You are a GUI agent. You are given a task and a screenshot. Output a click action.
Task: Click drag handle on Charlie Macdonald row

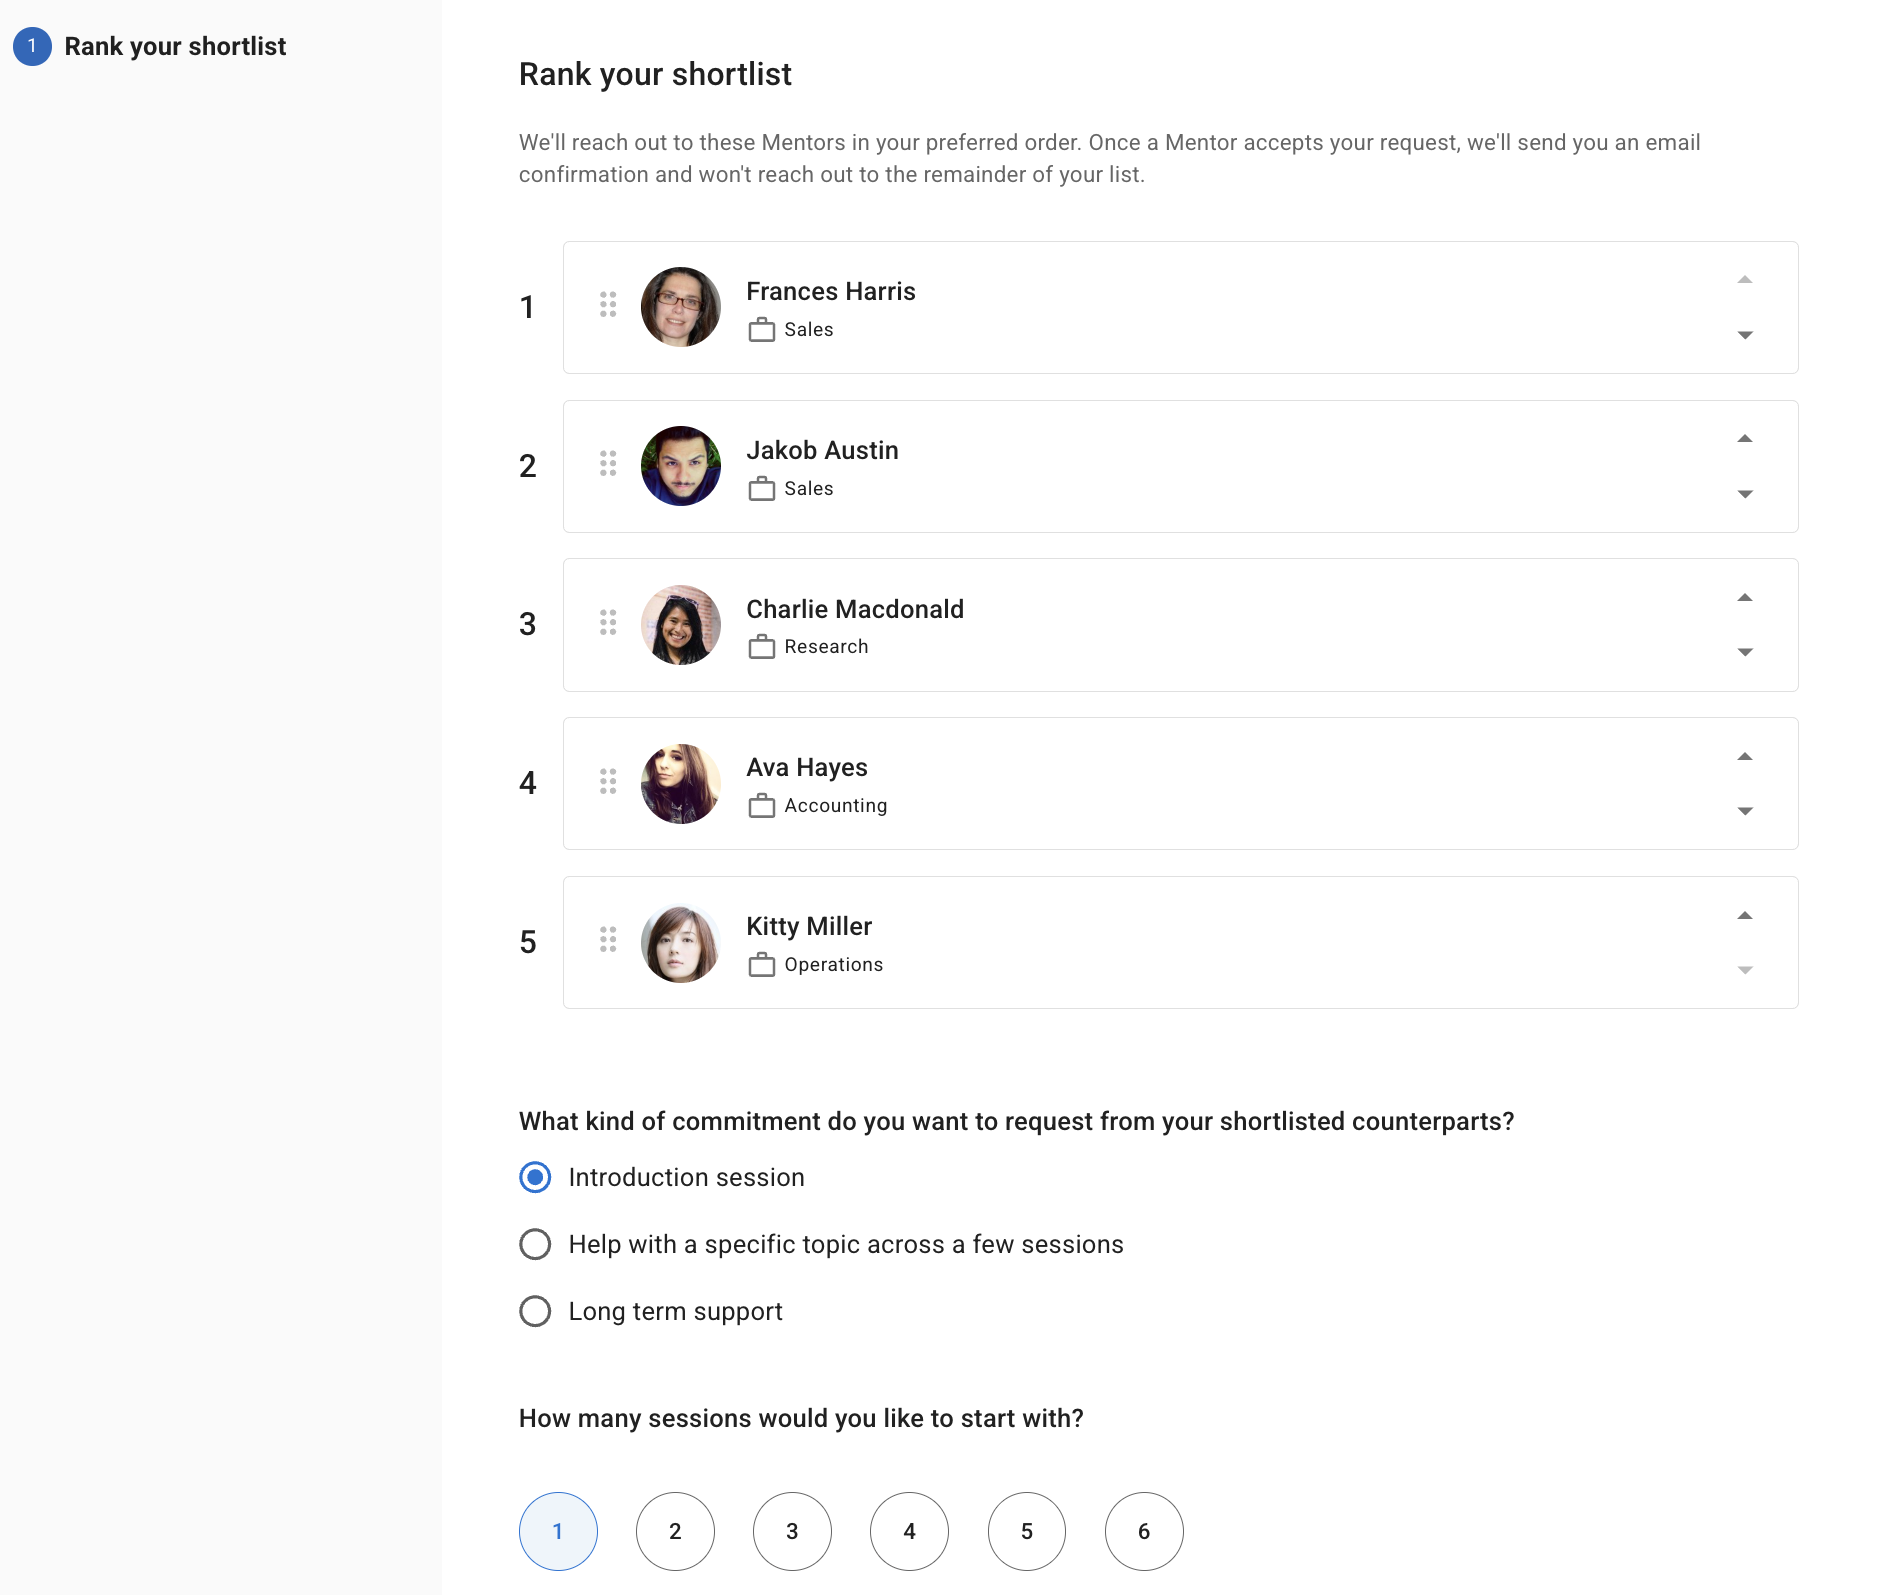[x=608, y=623]
